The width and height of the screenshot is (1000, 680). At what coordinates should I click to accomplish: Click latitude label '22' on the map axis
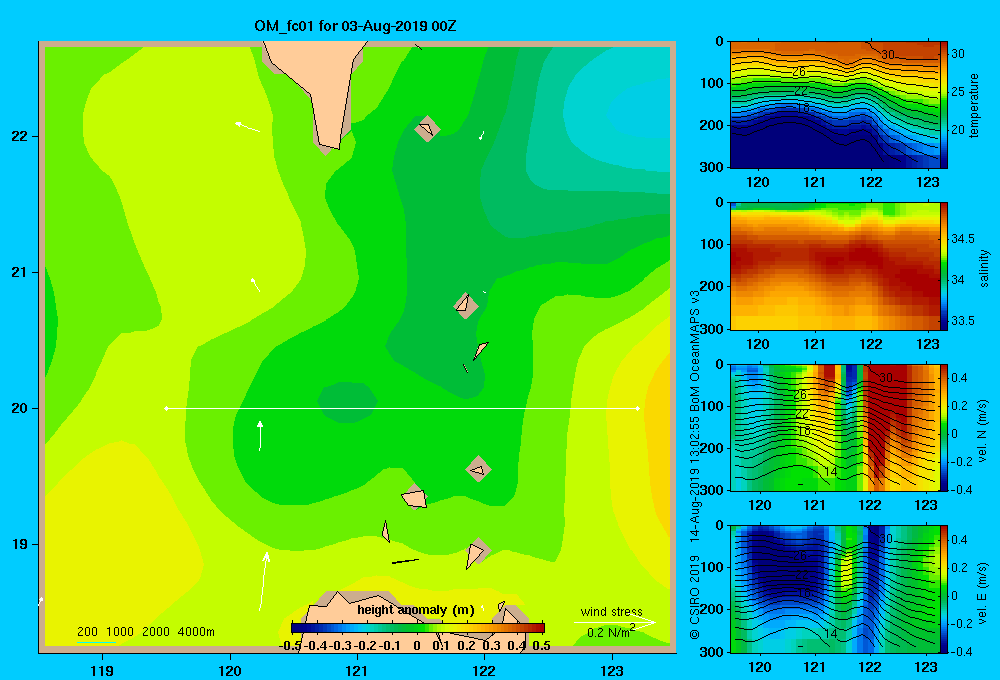pos(19,136)
